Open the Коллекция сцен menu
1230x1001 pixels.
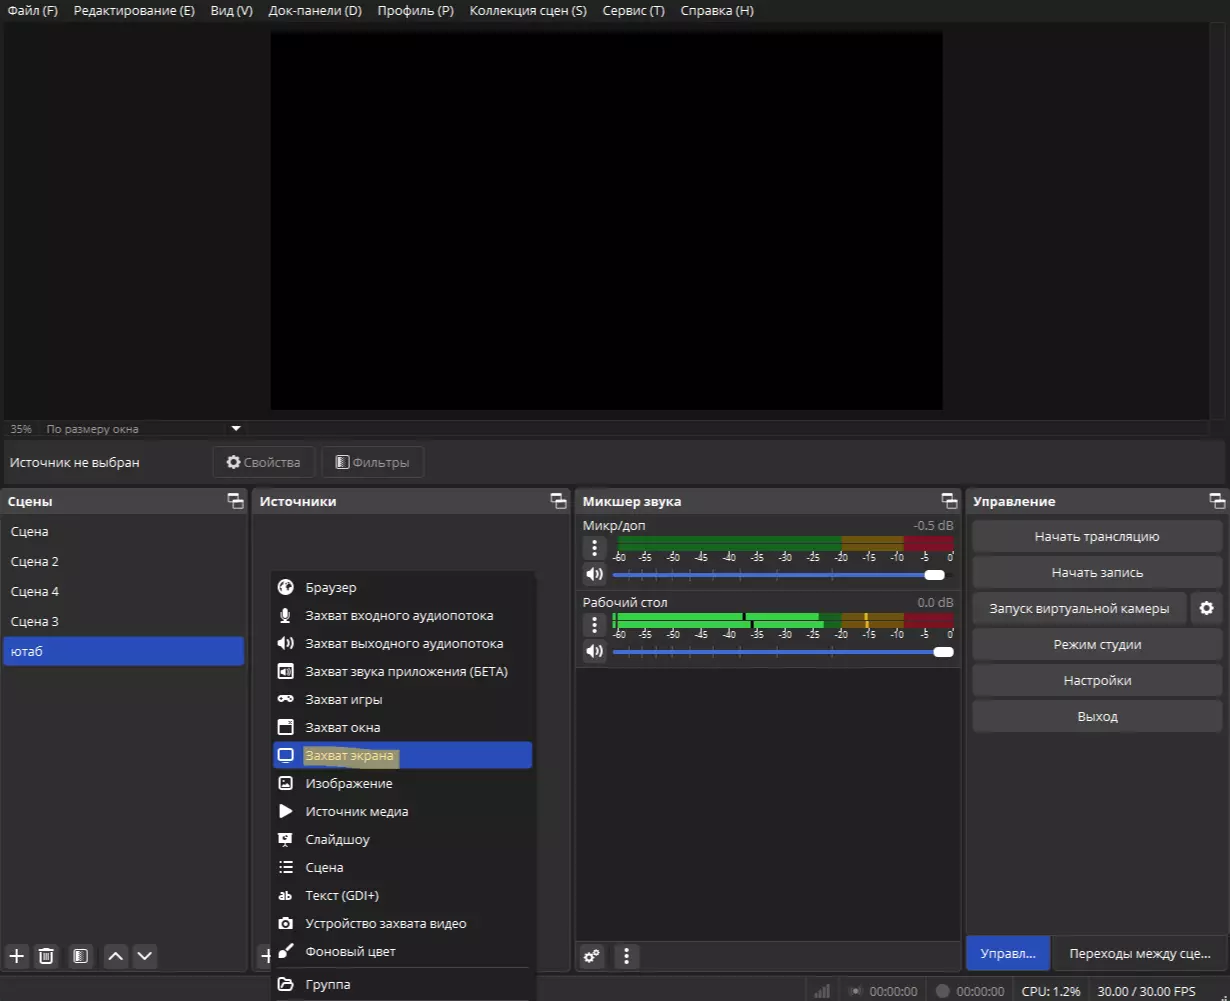(x=527, y=10)
